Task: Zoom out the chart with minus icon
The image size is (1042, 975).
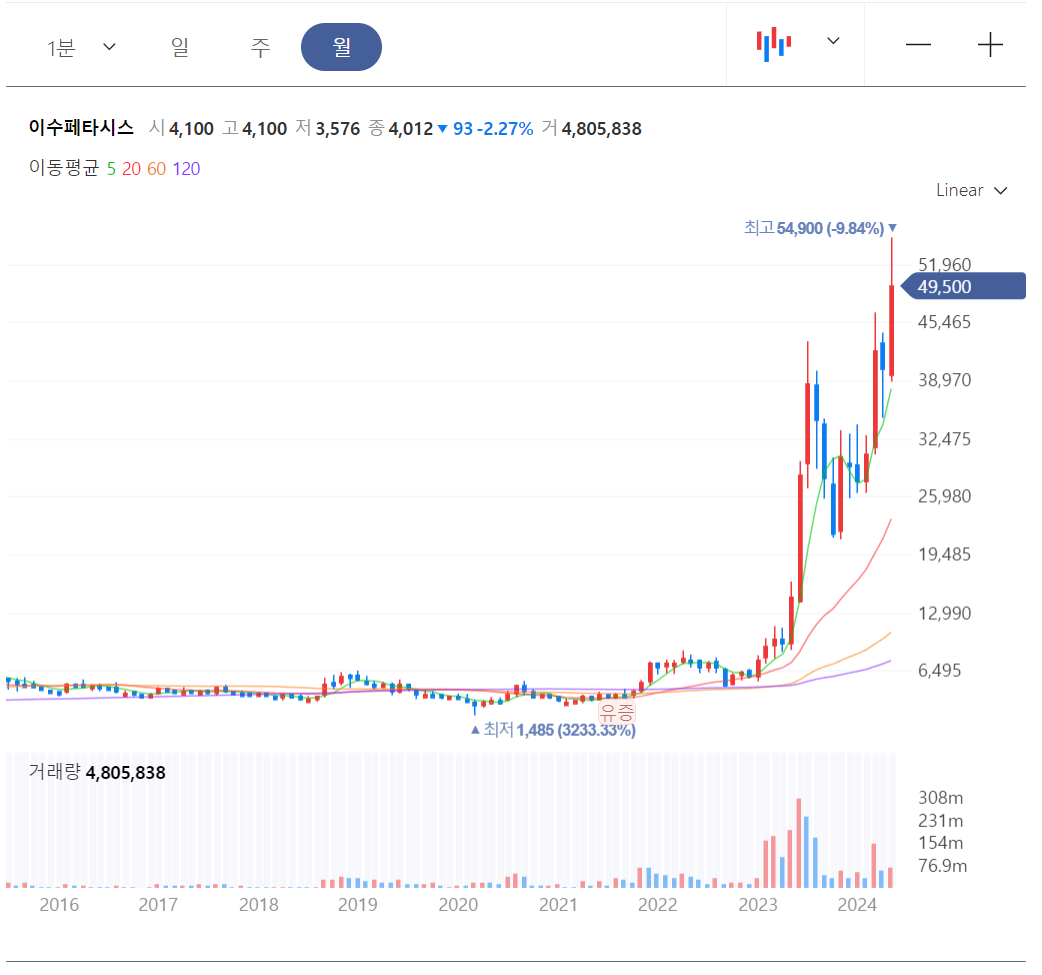Action: (x=918, y=45)
